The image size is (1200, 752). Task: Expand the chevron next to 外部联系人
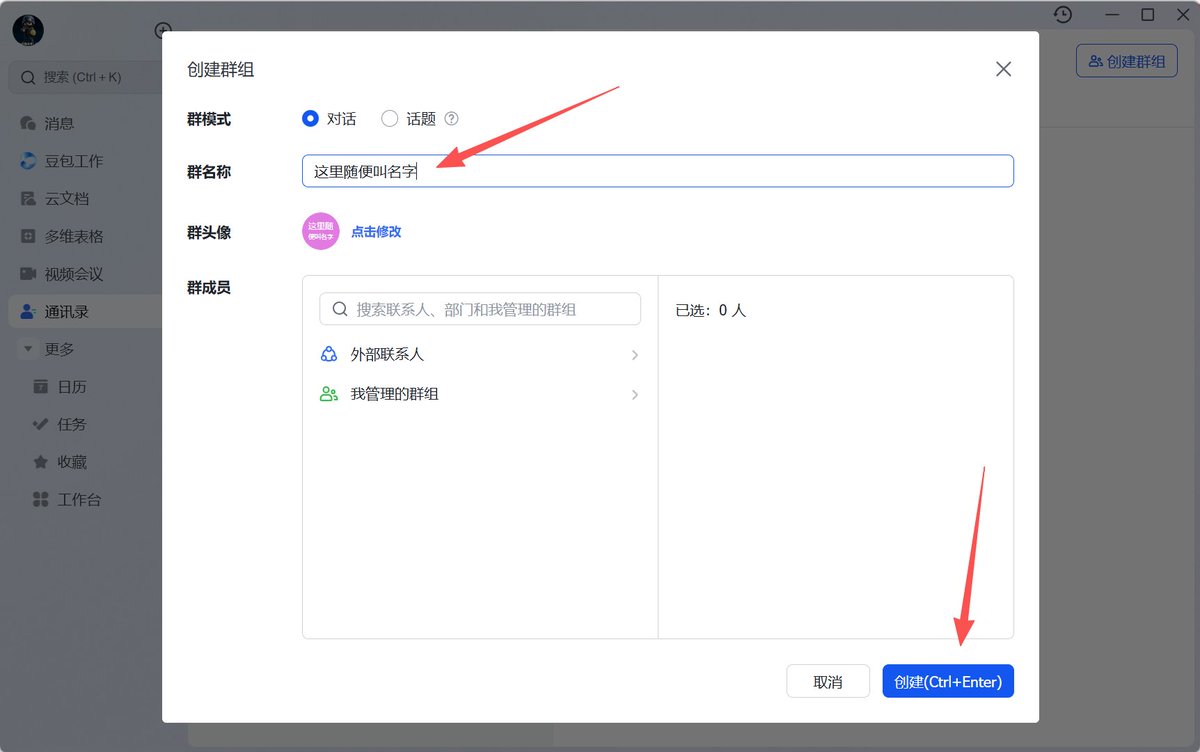pyautogui.click(x=635, y=355)
